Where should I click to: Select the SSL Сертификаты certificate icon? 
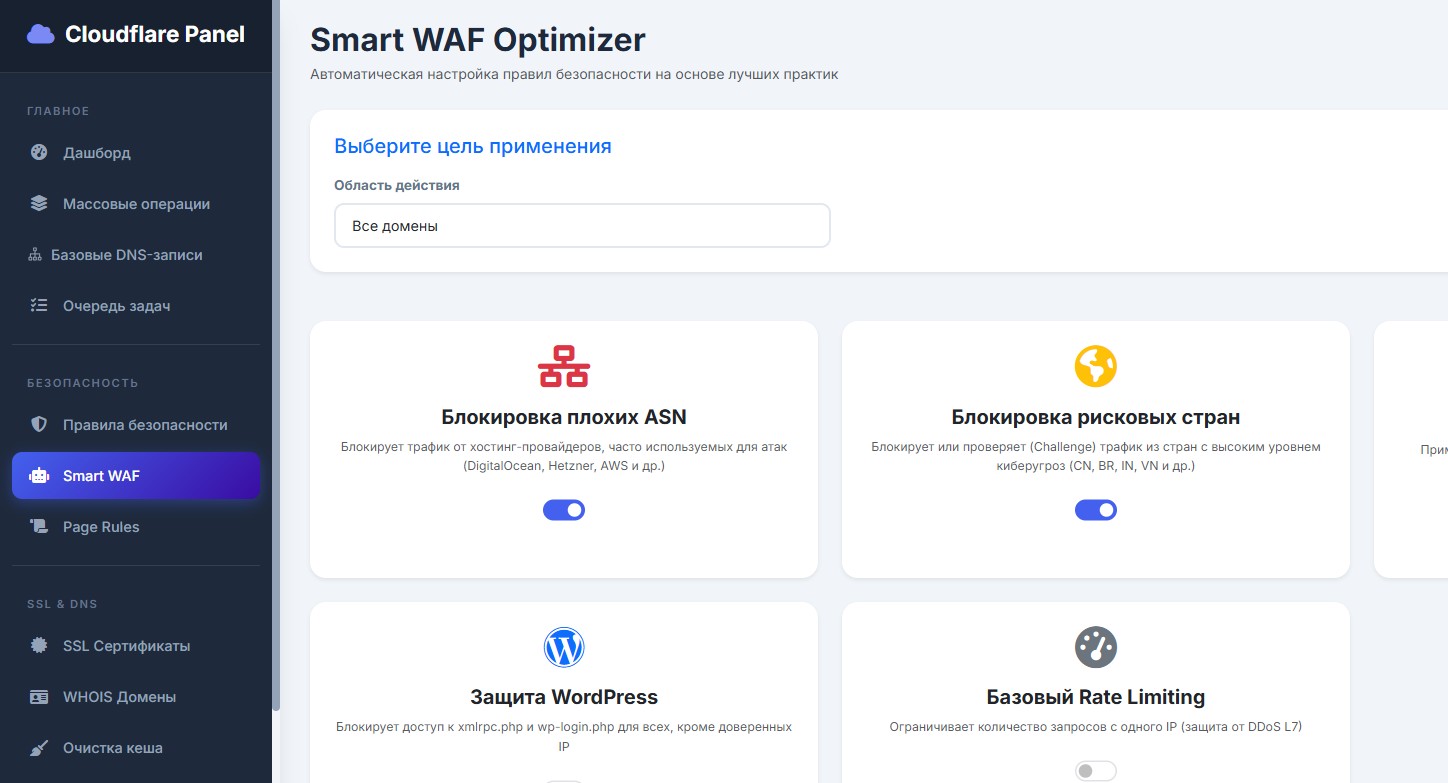click(38, 645)
